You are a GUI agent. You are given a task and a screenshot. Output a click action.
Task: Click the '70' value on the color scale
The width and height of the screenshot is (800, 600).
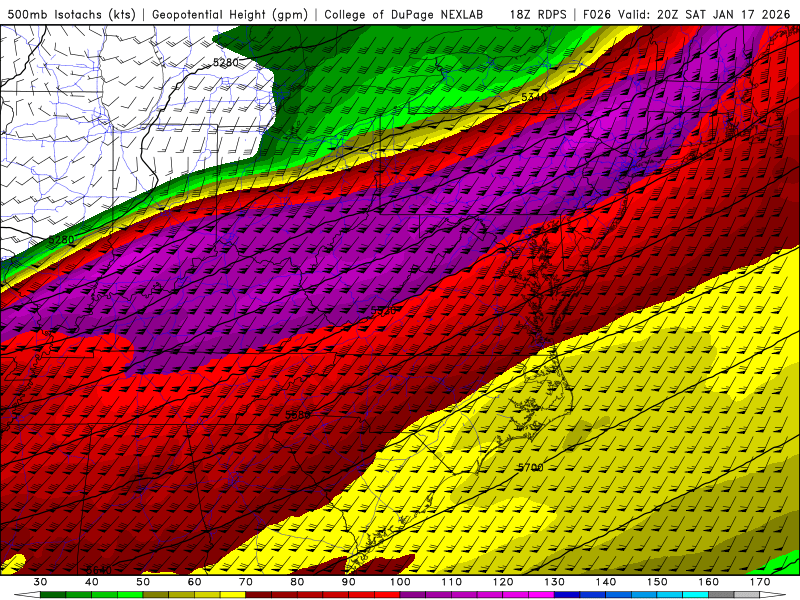pyautogui.click(x=246, y=582)
